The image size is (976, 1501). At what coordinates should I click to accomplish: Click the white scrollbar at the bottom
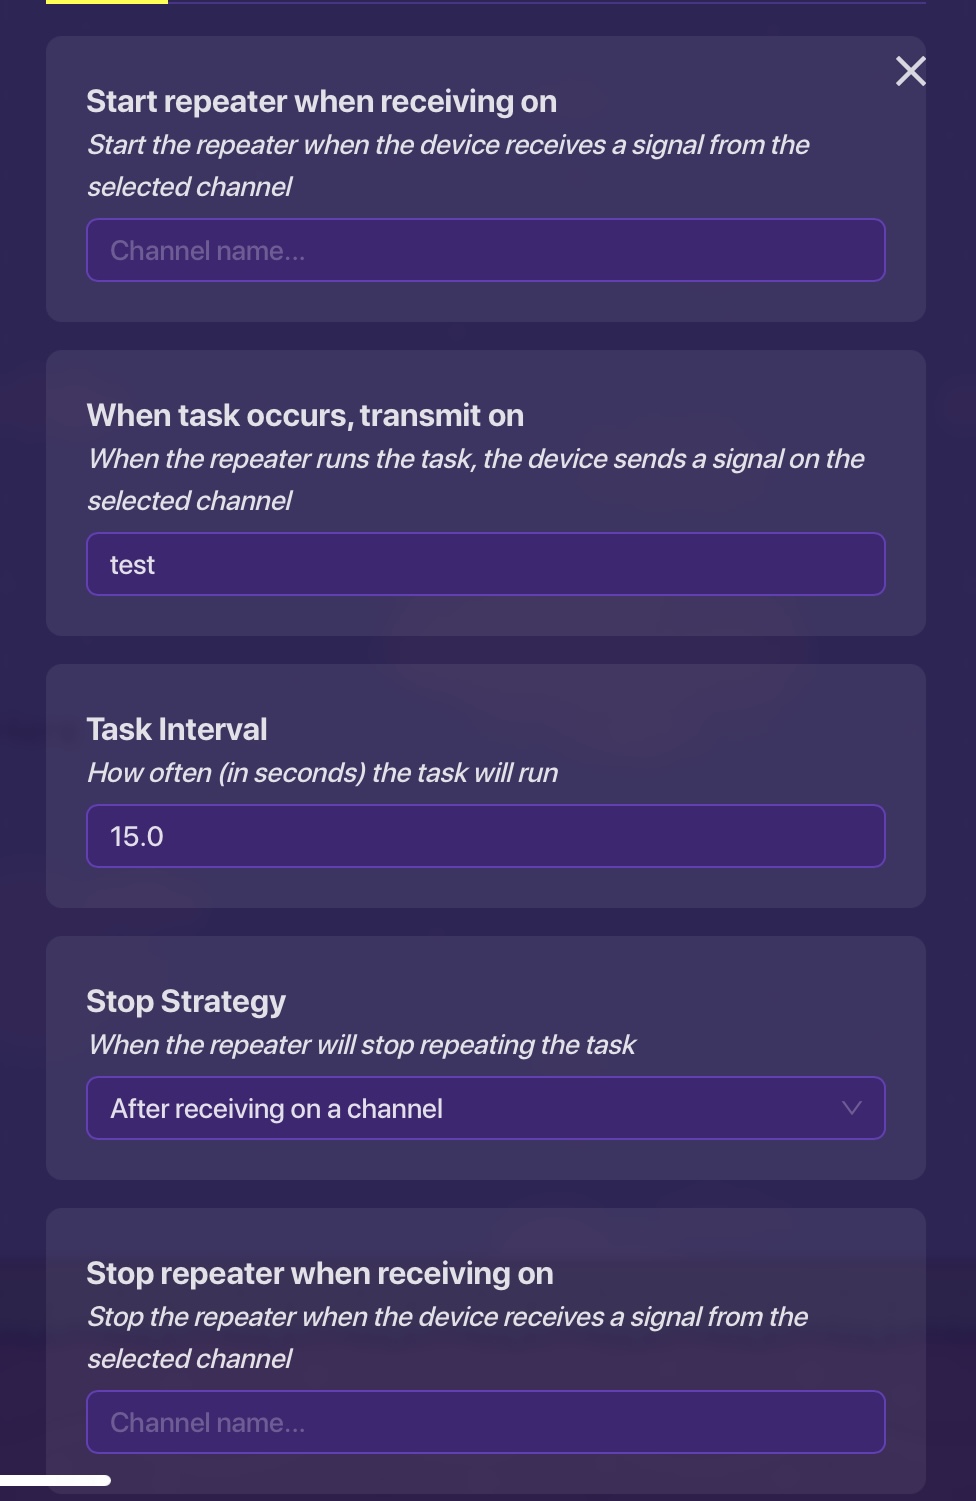pos(55,1480)
